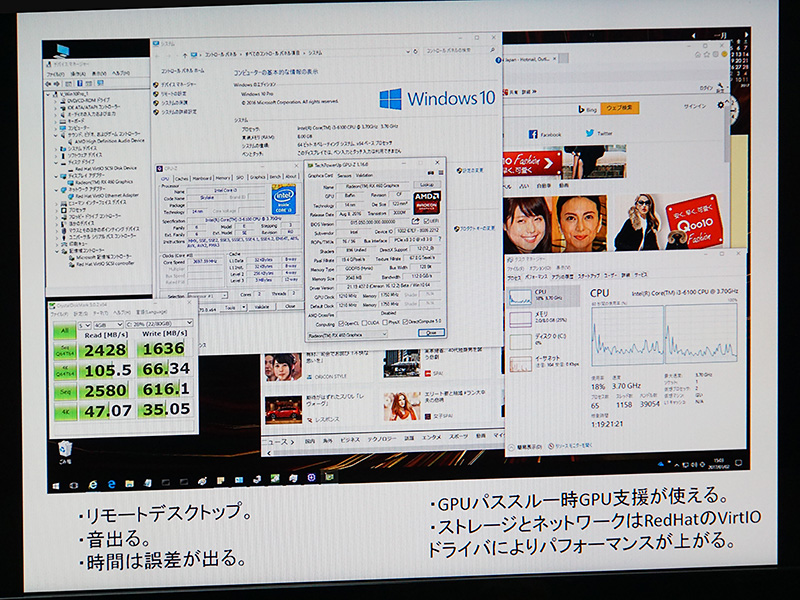
Task: Click the browser page vertical scrollbar
Action: 727,133
